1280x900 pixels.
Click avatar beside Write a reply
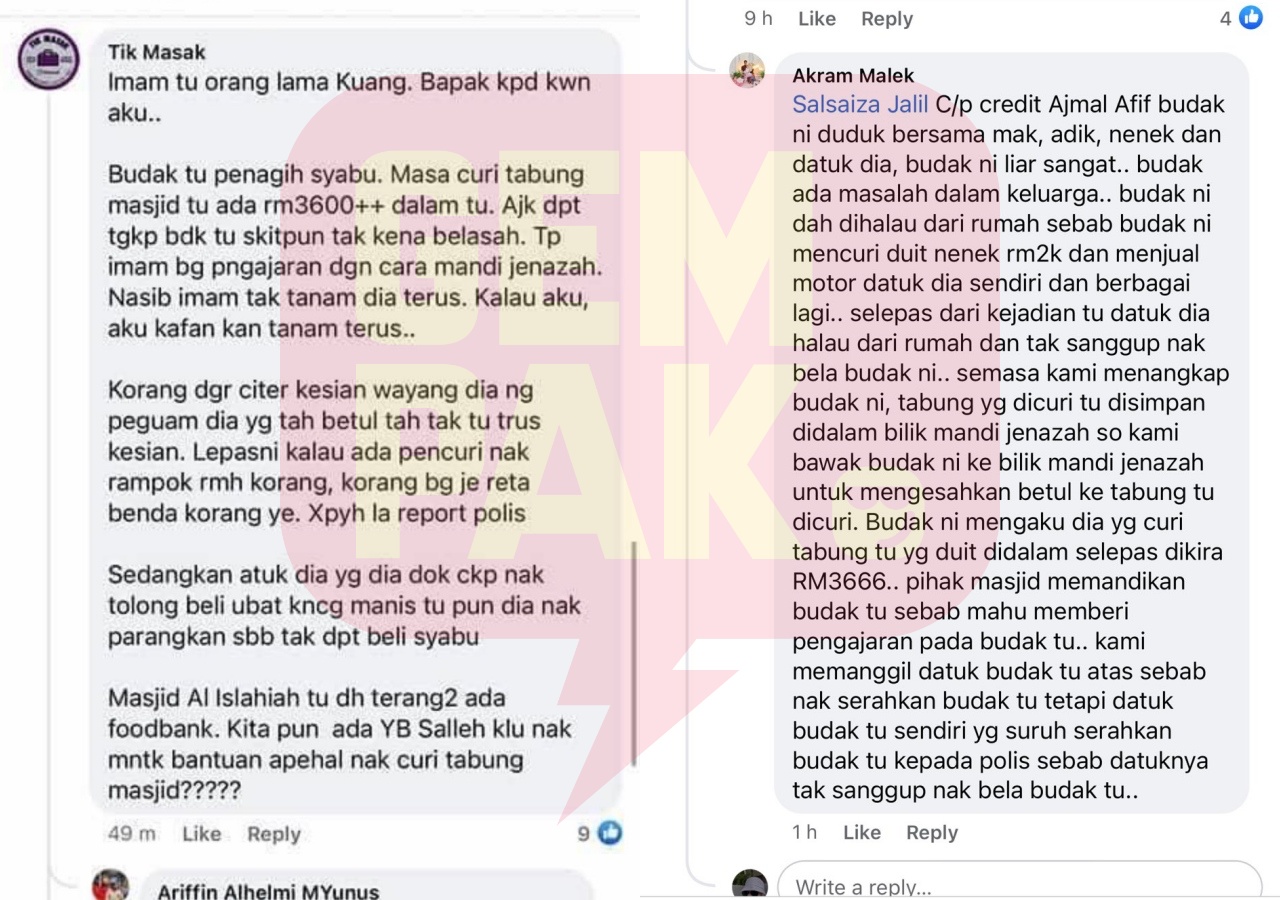point(749,886)
